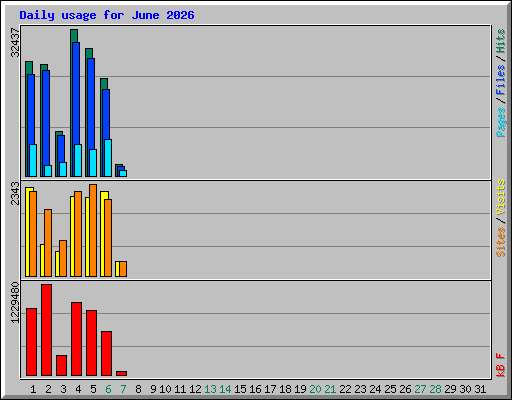This screenshot has height=400, width=512.
Task: Select the orange sites bar for day 3
Action: point(63,258)
